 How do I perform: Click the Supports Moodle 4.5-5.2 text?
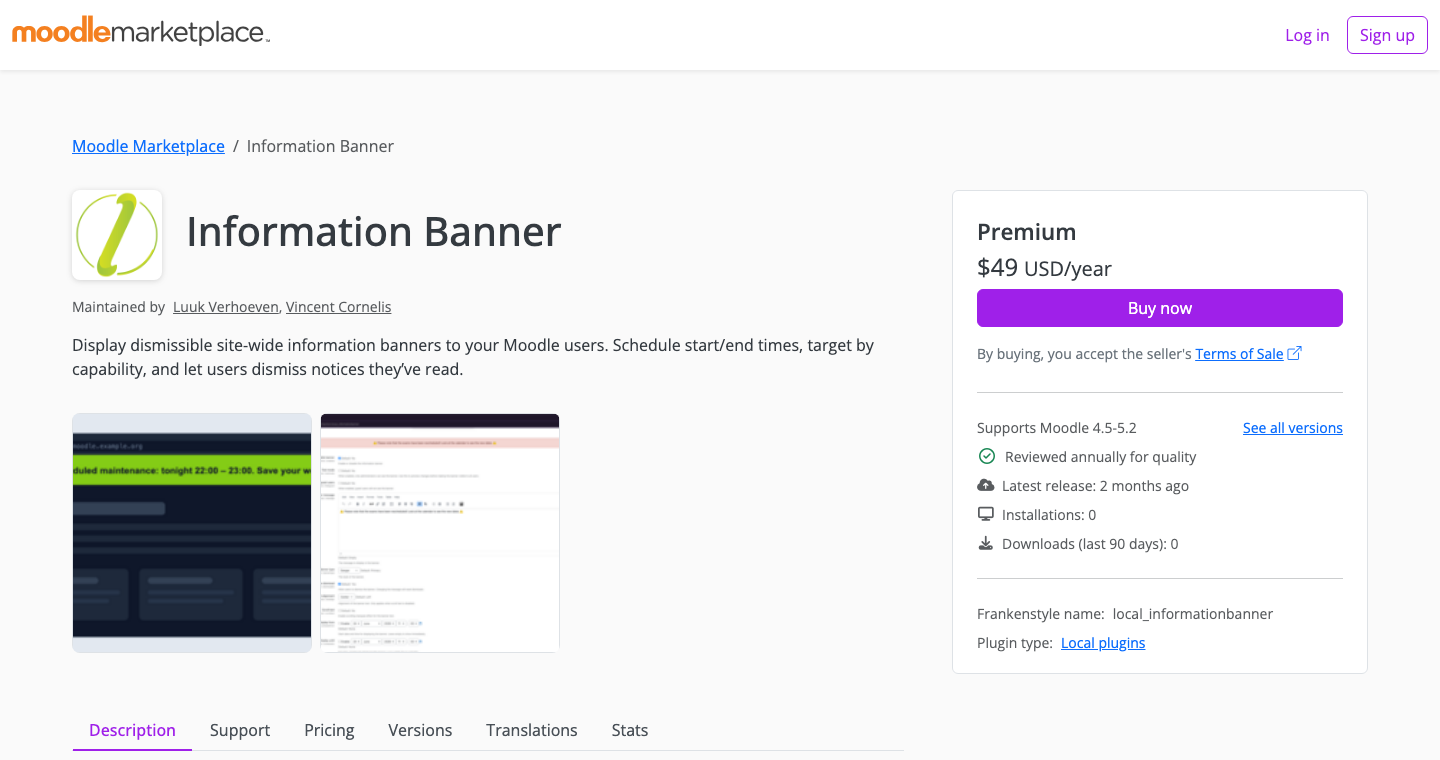click(x=1056, y=428)
